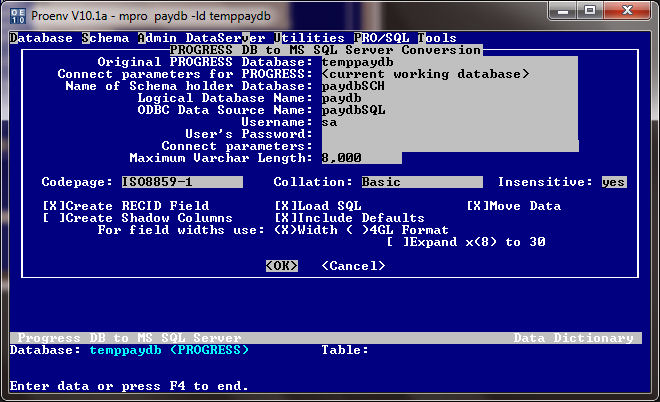Click the Data Dictionary status label
The height and width of the screenshot is (402, 660).
coord(573,338)
